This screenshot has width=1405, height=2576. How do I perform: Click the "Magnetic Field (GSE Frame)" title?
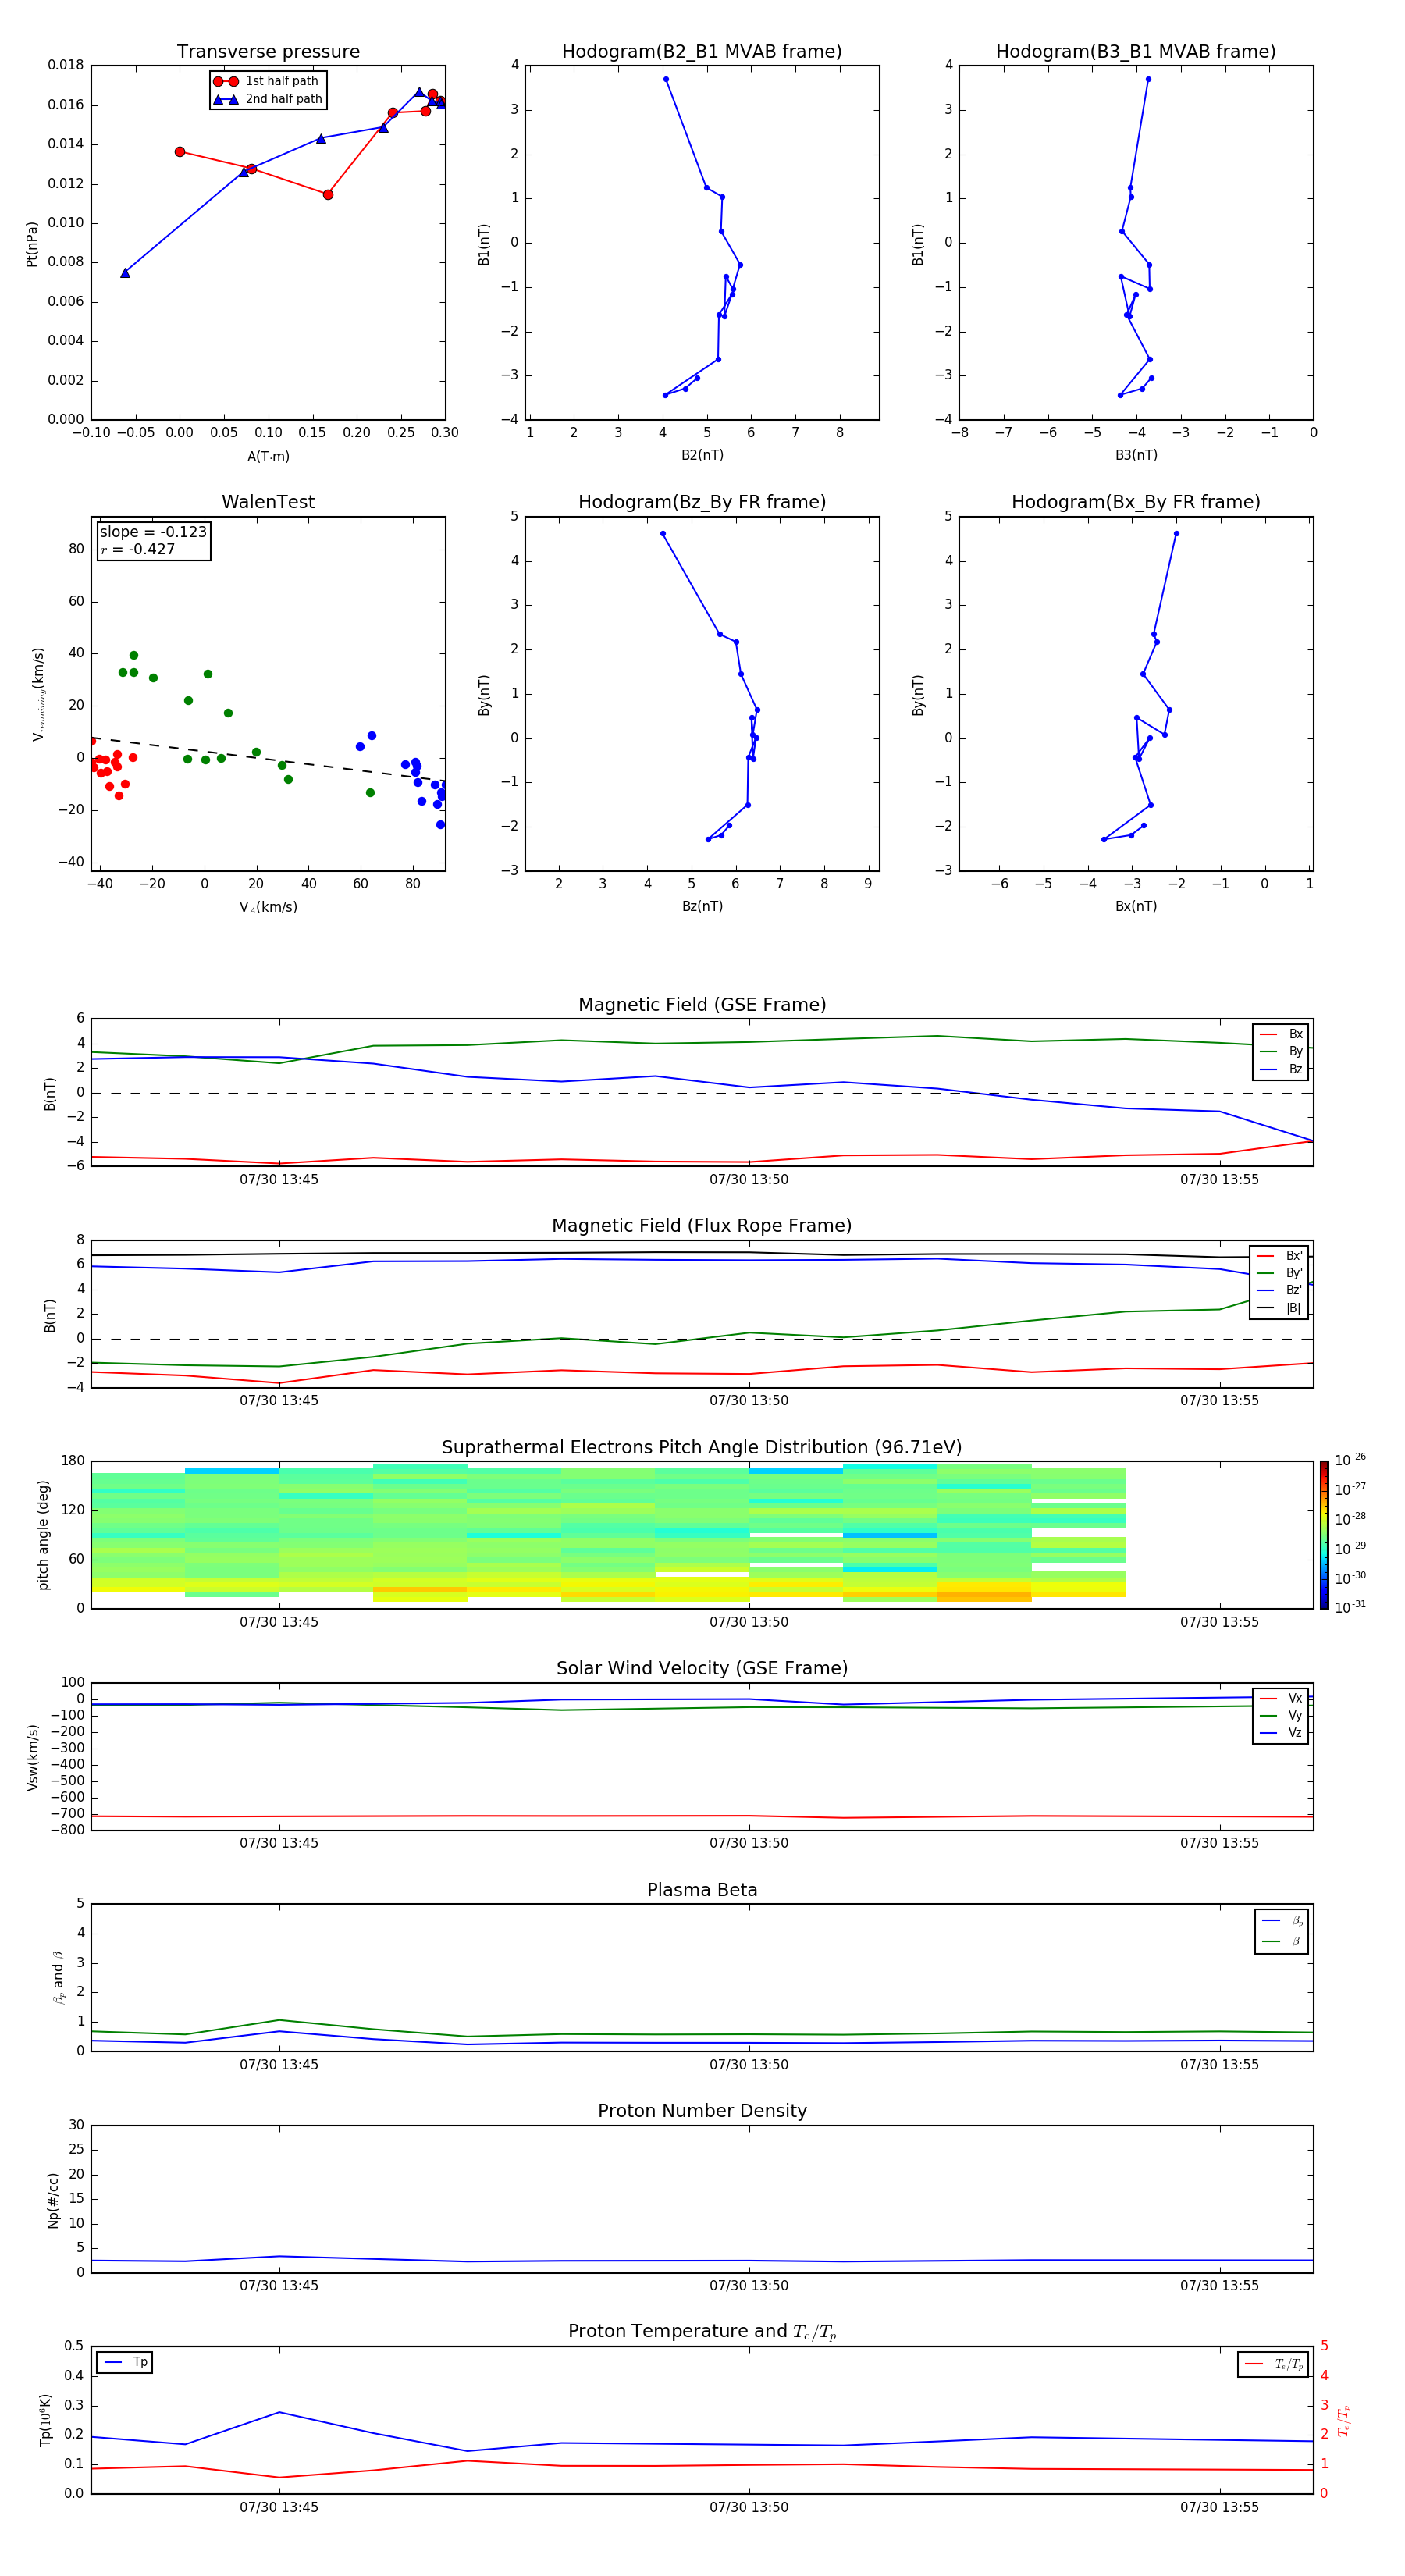pyautogui.click(x=702, y=1005)
